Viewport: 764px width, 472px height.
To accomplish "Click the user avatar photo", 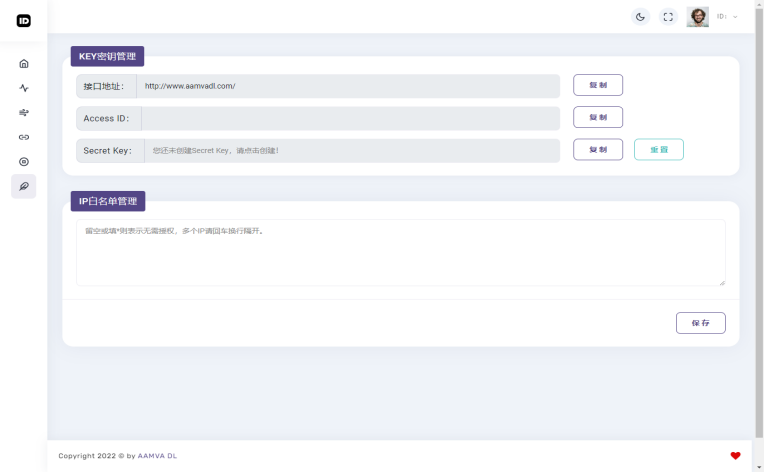I will tap(697, 17).
